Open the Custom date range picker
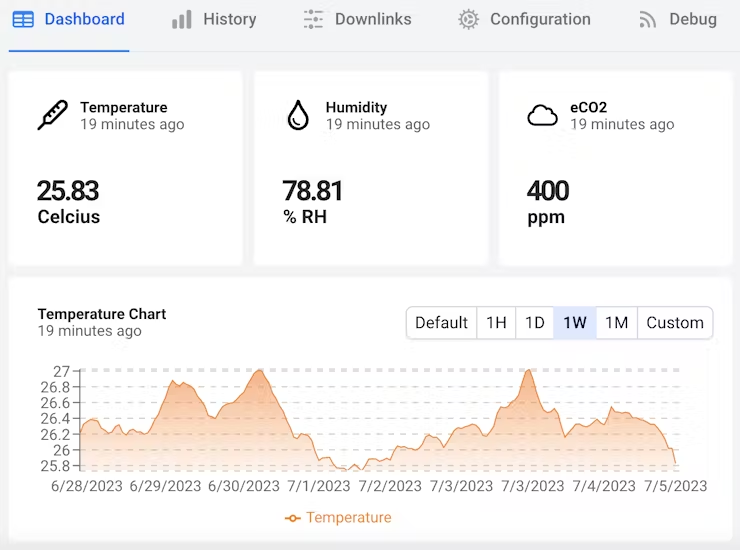This screenshot has width=740, height=550. pos(675,322)
